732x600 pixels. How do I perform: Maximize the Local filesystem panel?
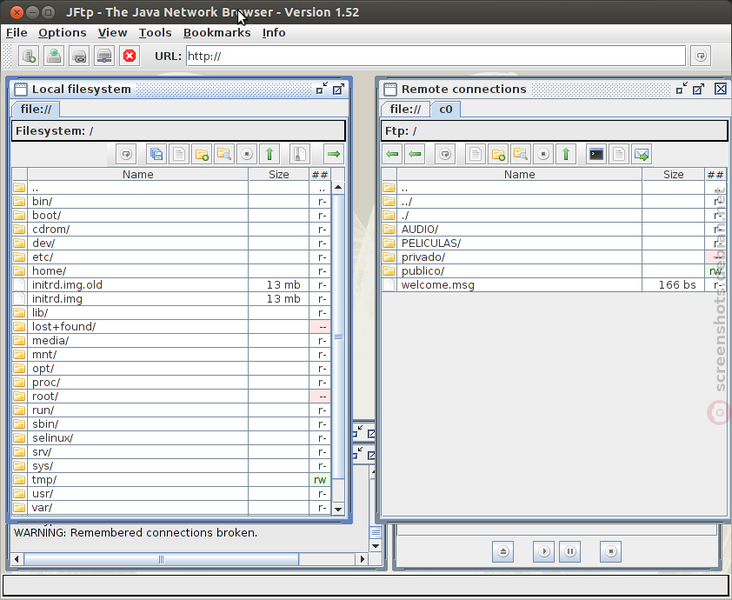[338, 89]
